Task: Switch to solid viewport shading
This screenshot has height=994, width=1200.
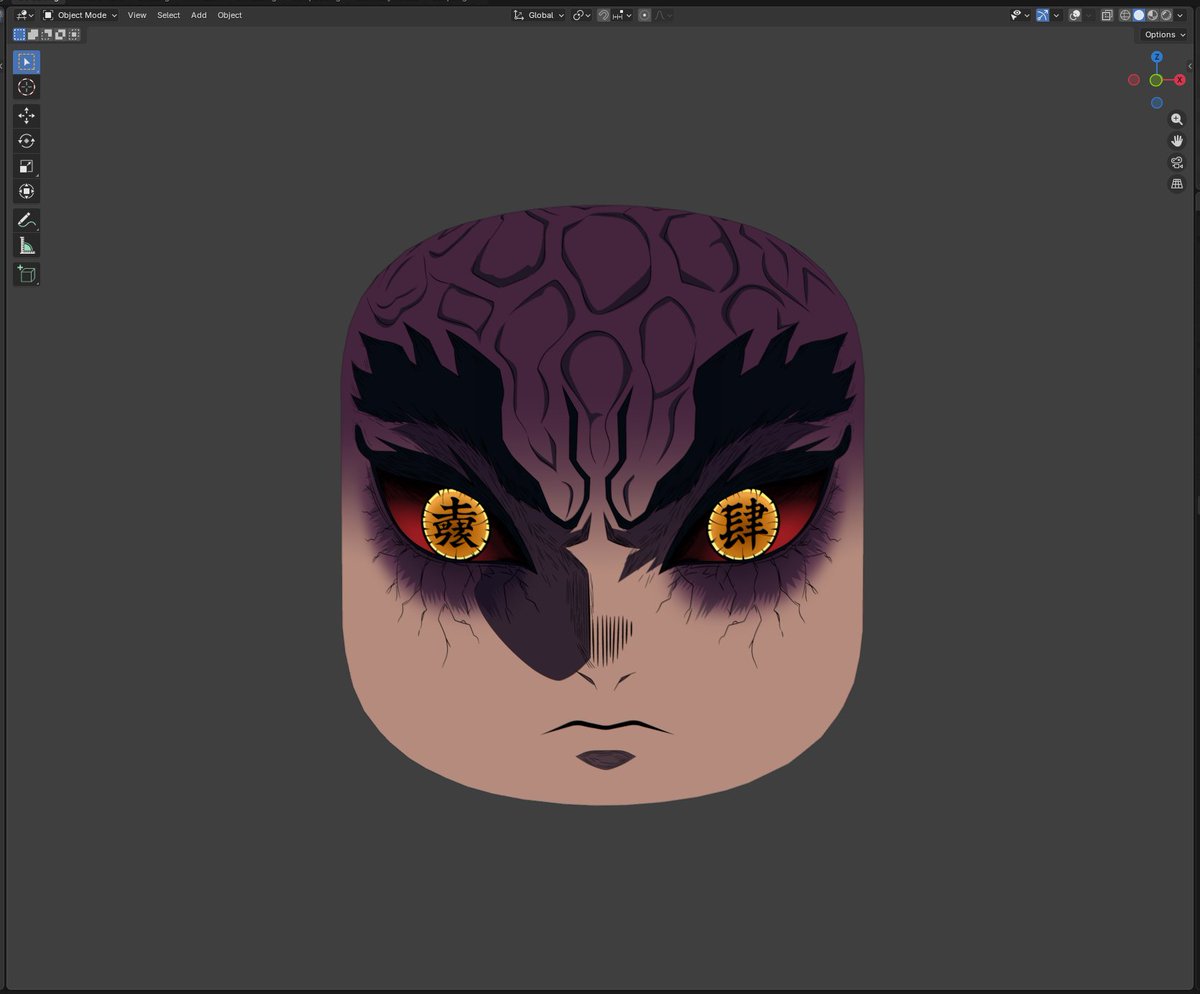Action: click(x=1139, y=15)
